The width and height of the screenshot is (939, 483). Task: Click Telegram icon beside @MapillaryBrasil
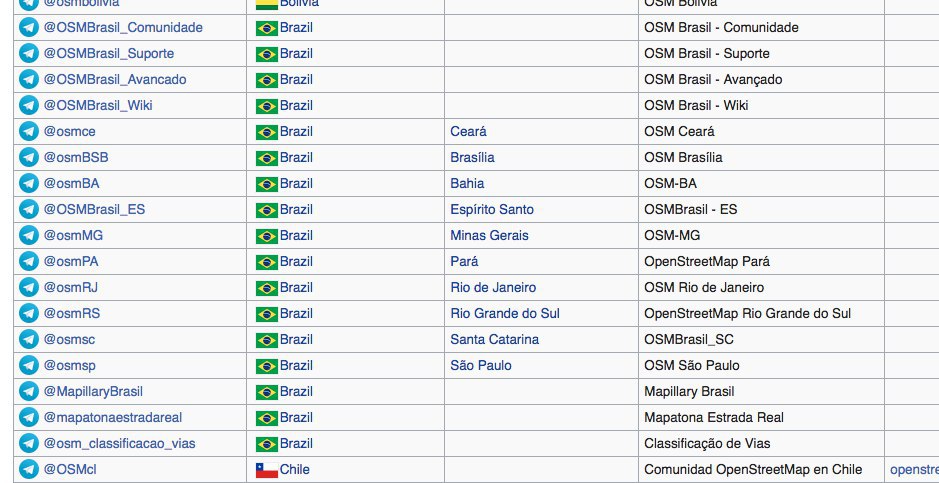pos(29,391)
